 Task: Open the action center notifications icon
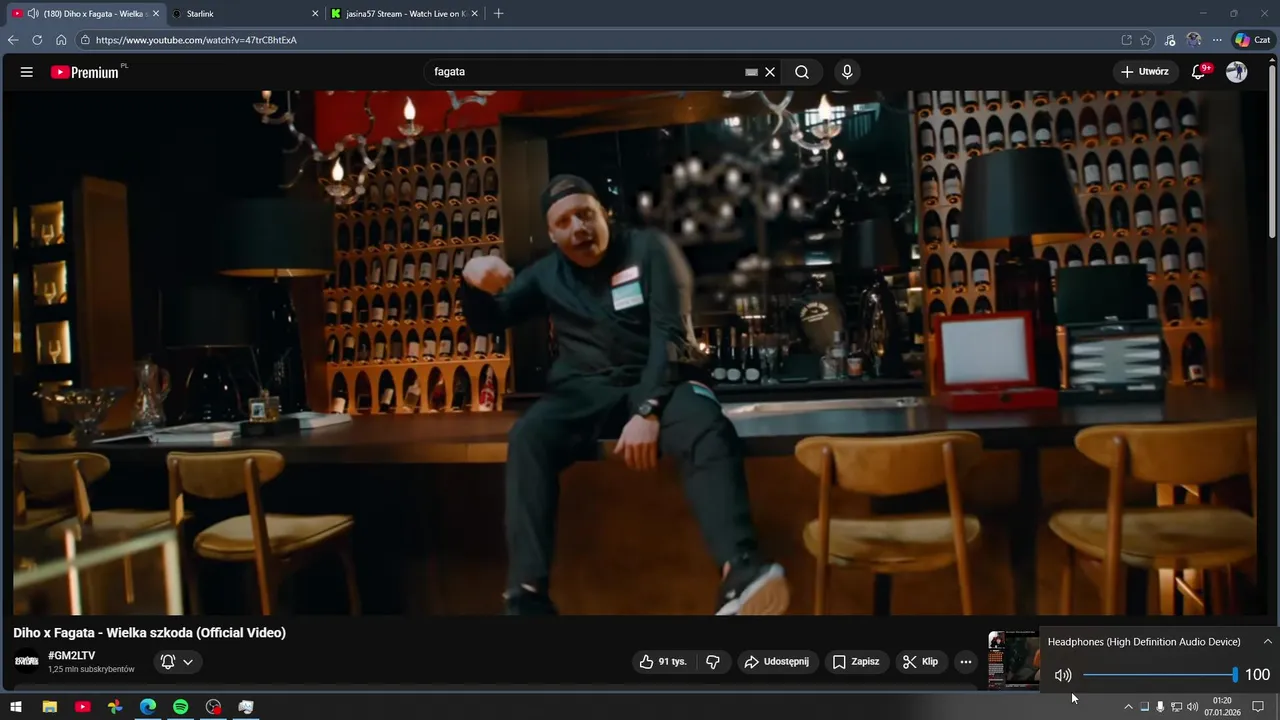[x=1258, y=707]
